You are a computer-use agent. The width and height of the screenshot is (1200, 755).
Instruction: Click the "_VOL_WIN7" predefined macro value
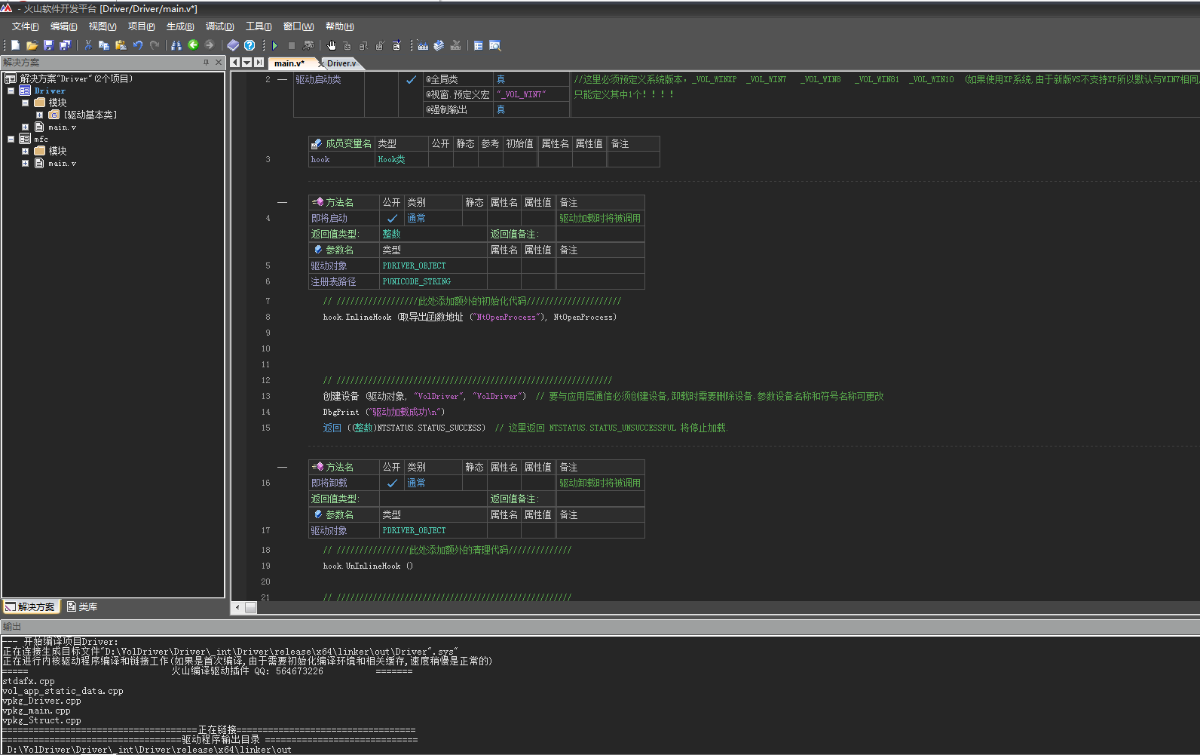[x=521, y=94]
